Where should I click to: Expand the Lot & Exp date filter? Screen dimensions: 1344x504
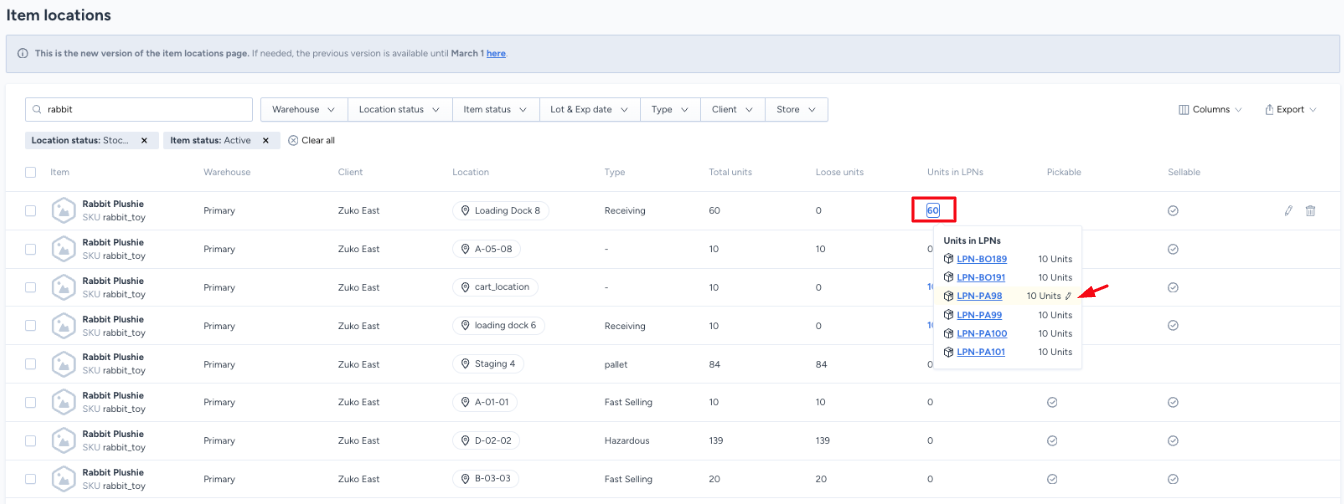point(589,110)
